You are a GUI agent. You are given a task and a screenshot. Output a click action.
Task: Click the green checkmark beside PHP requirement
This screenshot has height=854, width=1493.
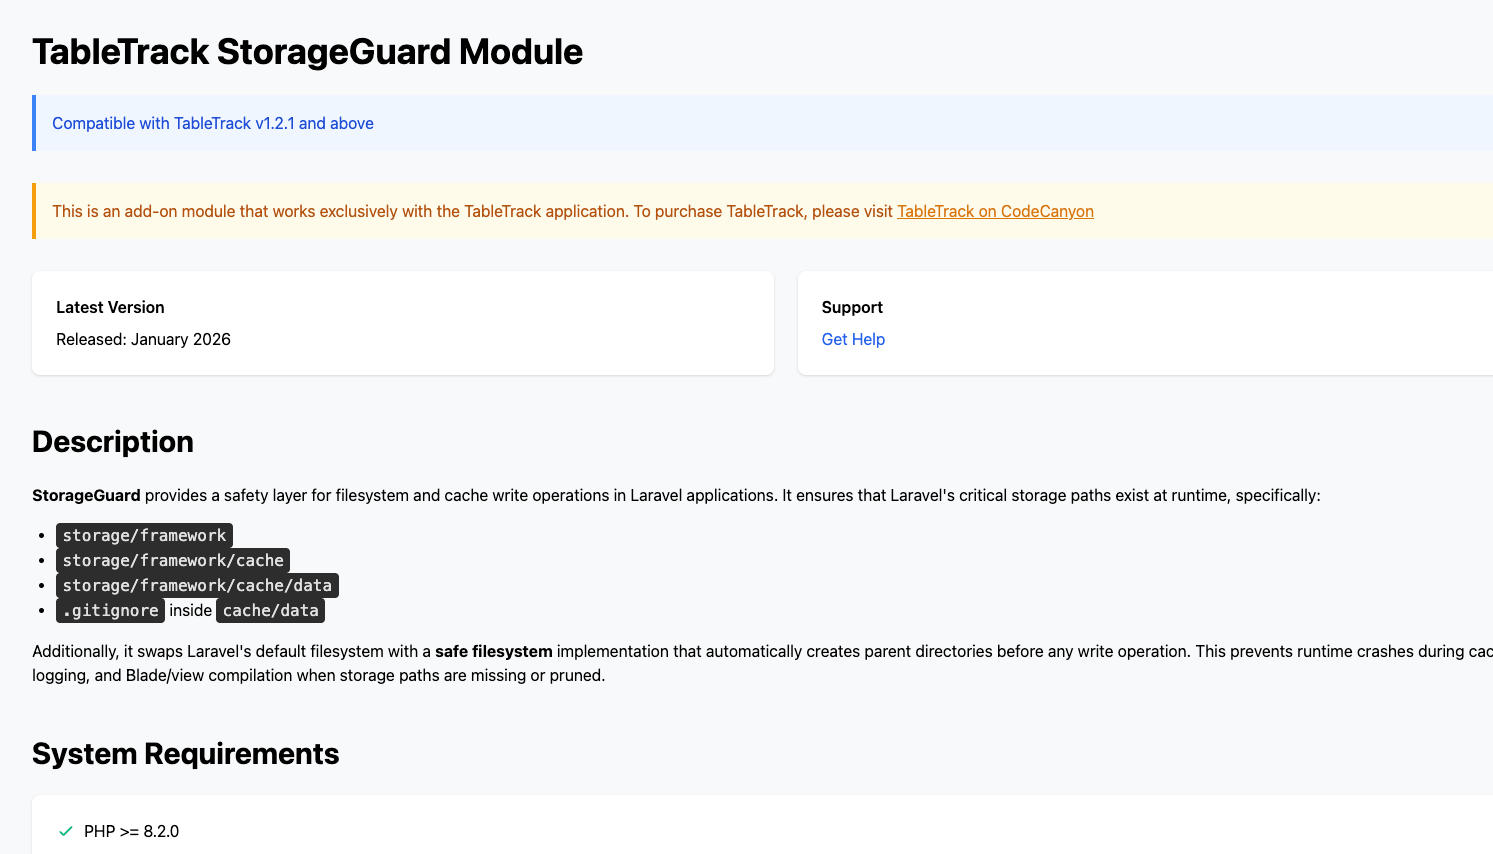click(x=66, y=831)
